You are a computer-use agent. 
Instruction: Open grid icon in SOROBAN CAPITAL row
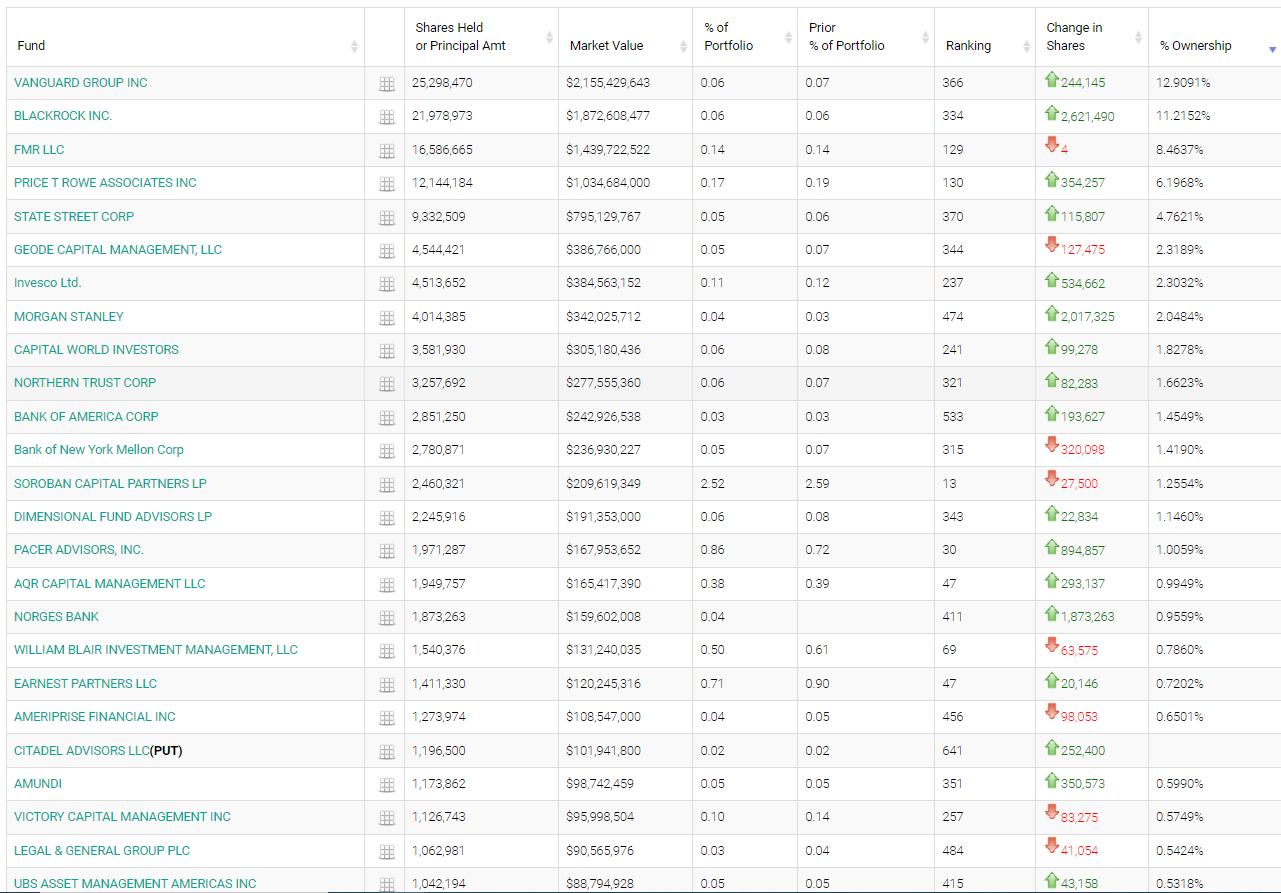click(x=387, y=485)
